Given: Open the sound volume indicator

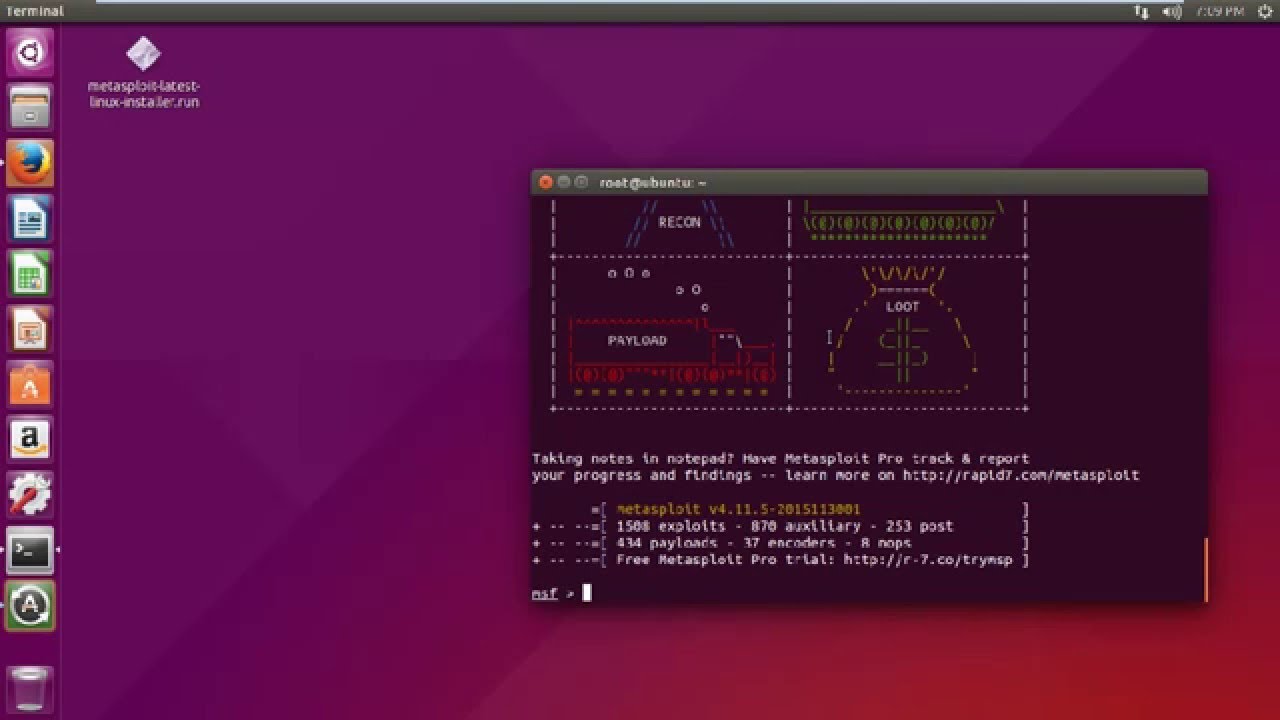Looking at the screenshot, I should click(x=1172, y=11).
